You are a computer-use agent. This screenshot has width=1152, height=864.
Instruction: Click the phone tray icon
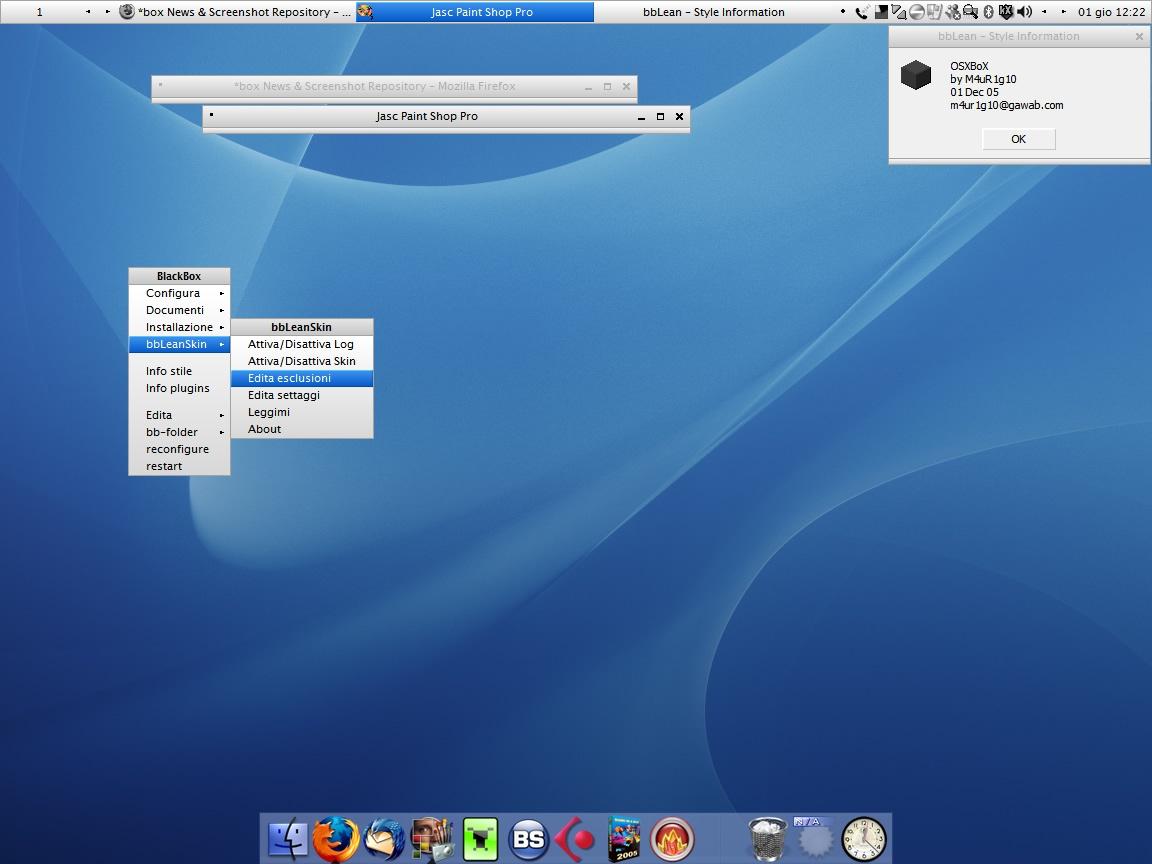point(861,12)
